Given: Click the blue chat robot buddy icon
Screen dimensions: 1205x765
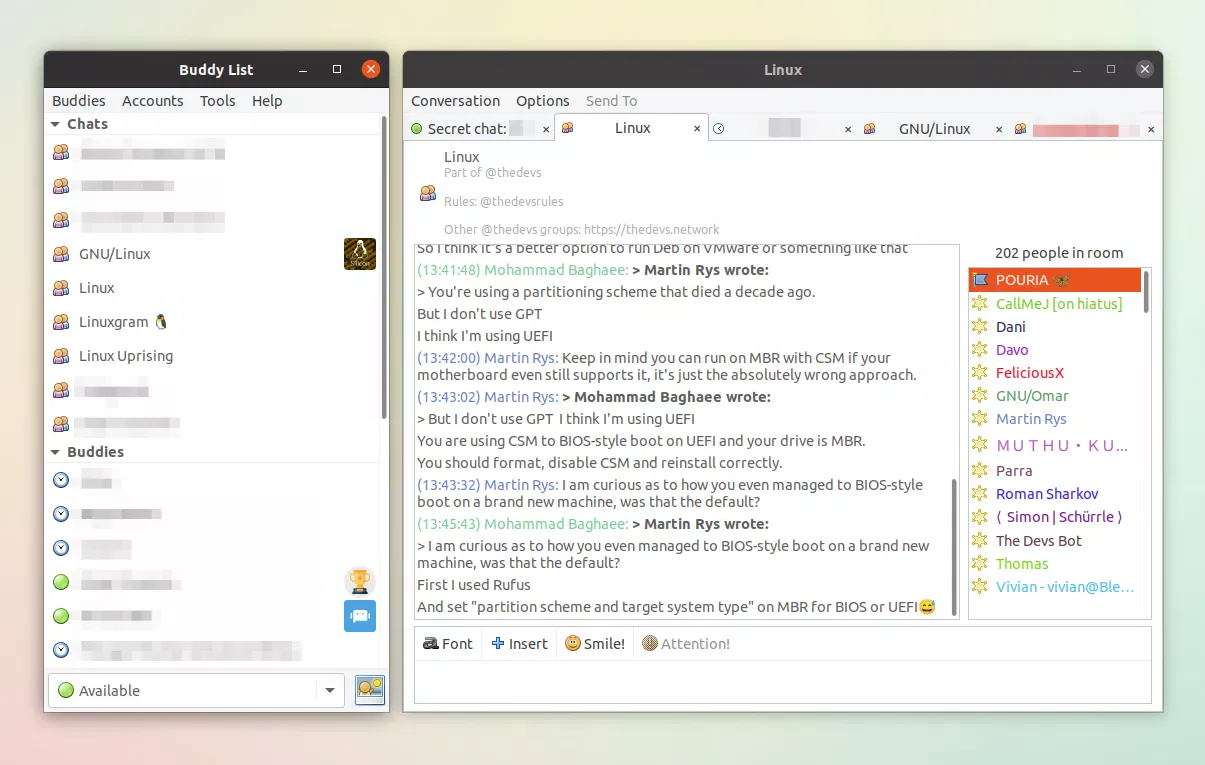Looking at the screenshot, I should [x=359, y=616].
